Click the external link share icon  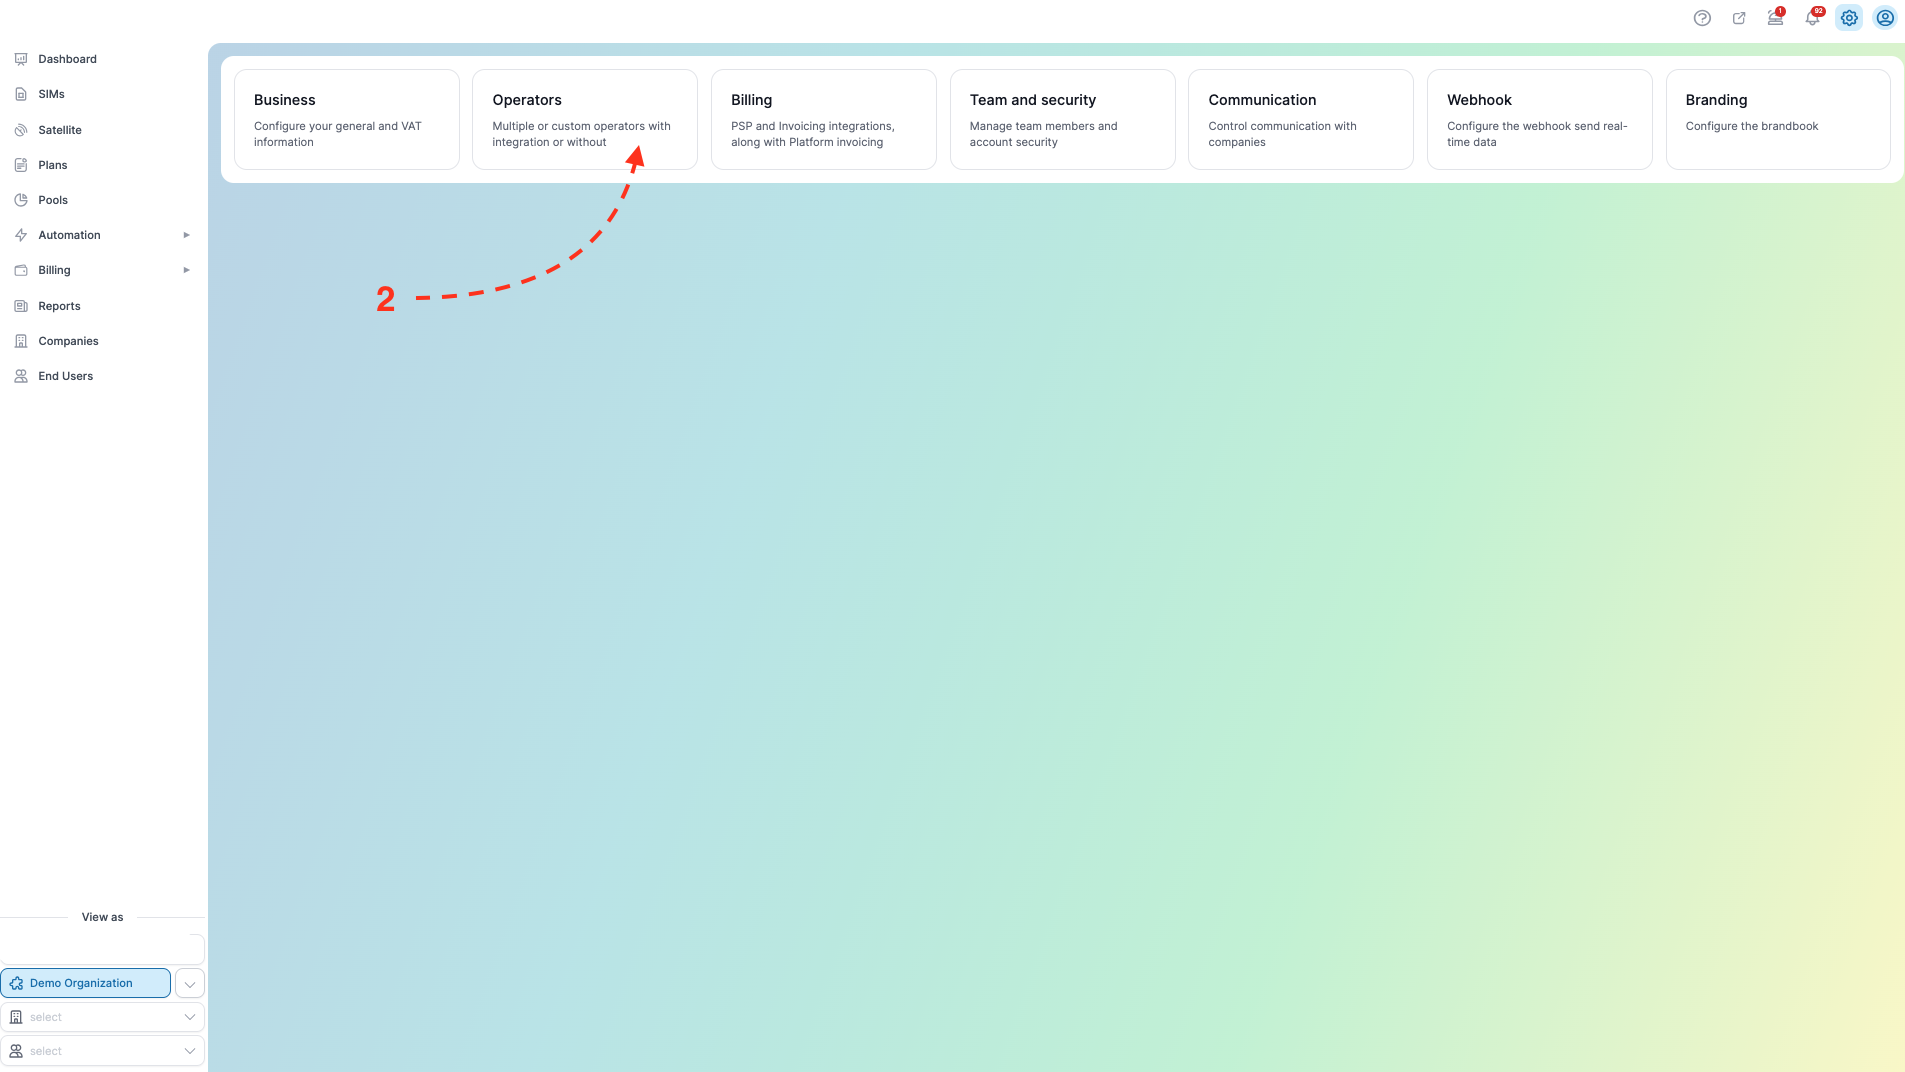coord(1739,18)
